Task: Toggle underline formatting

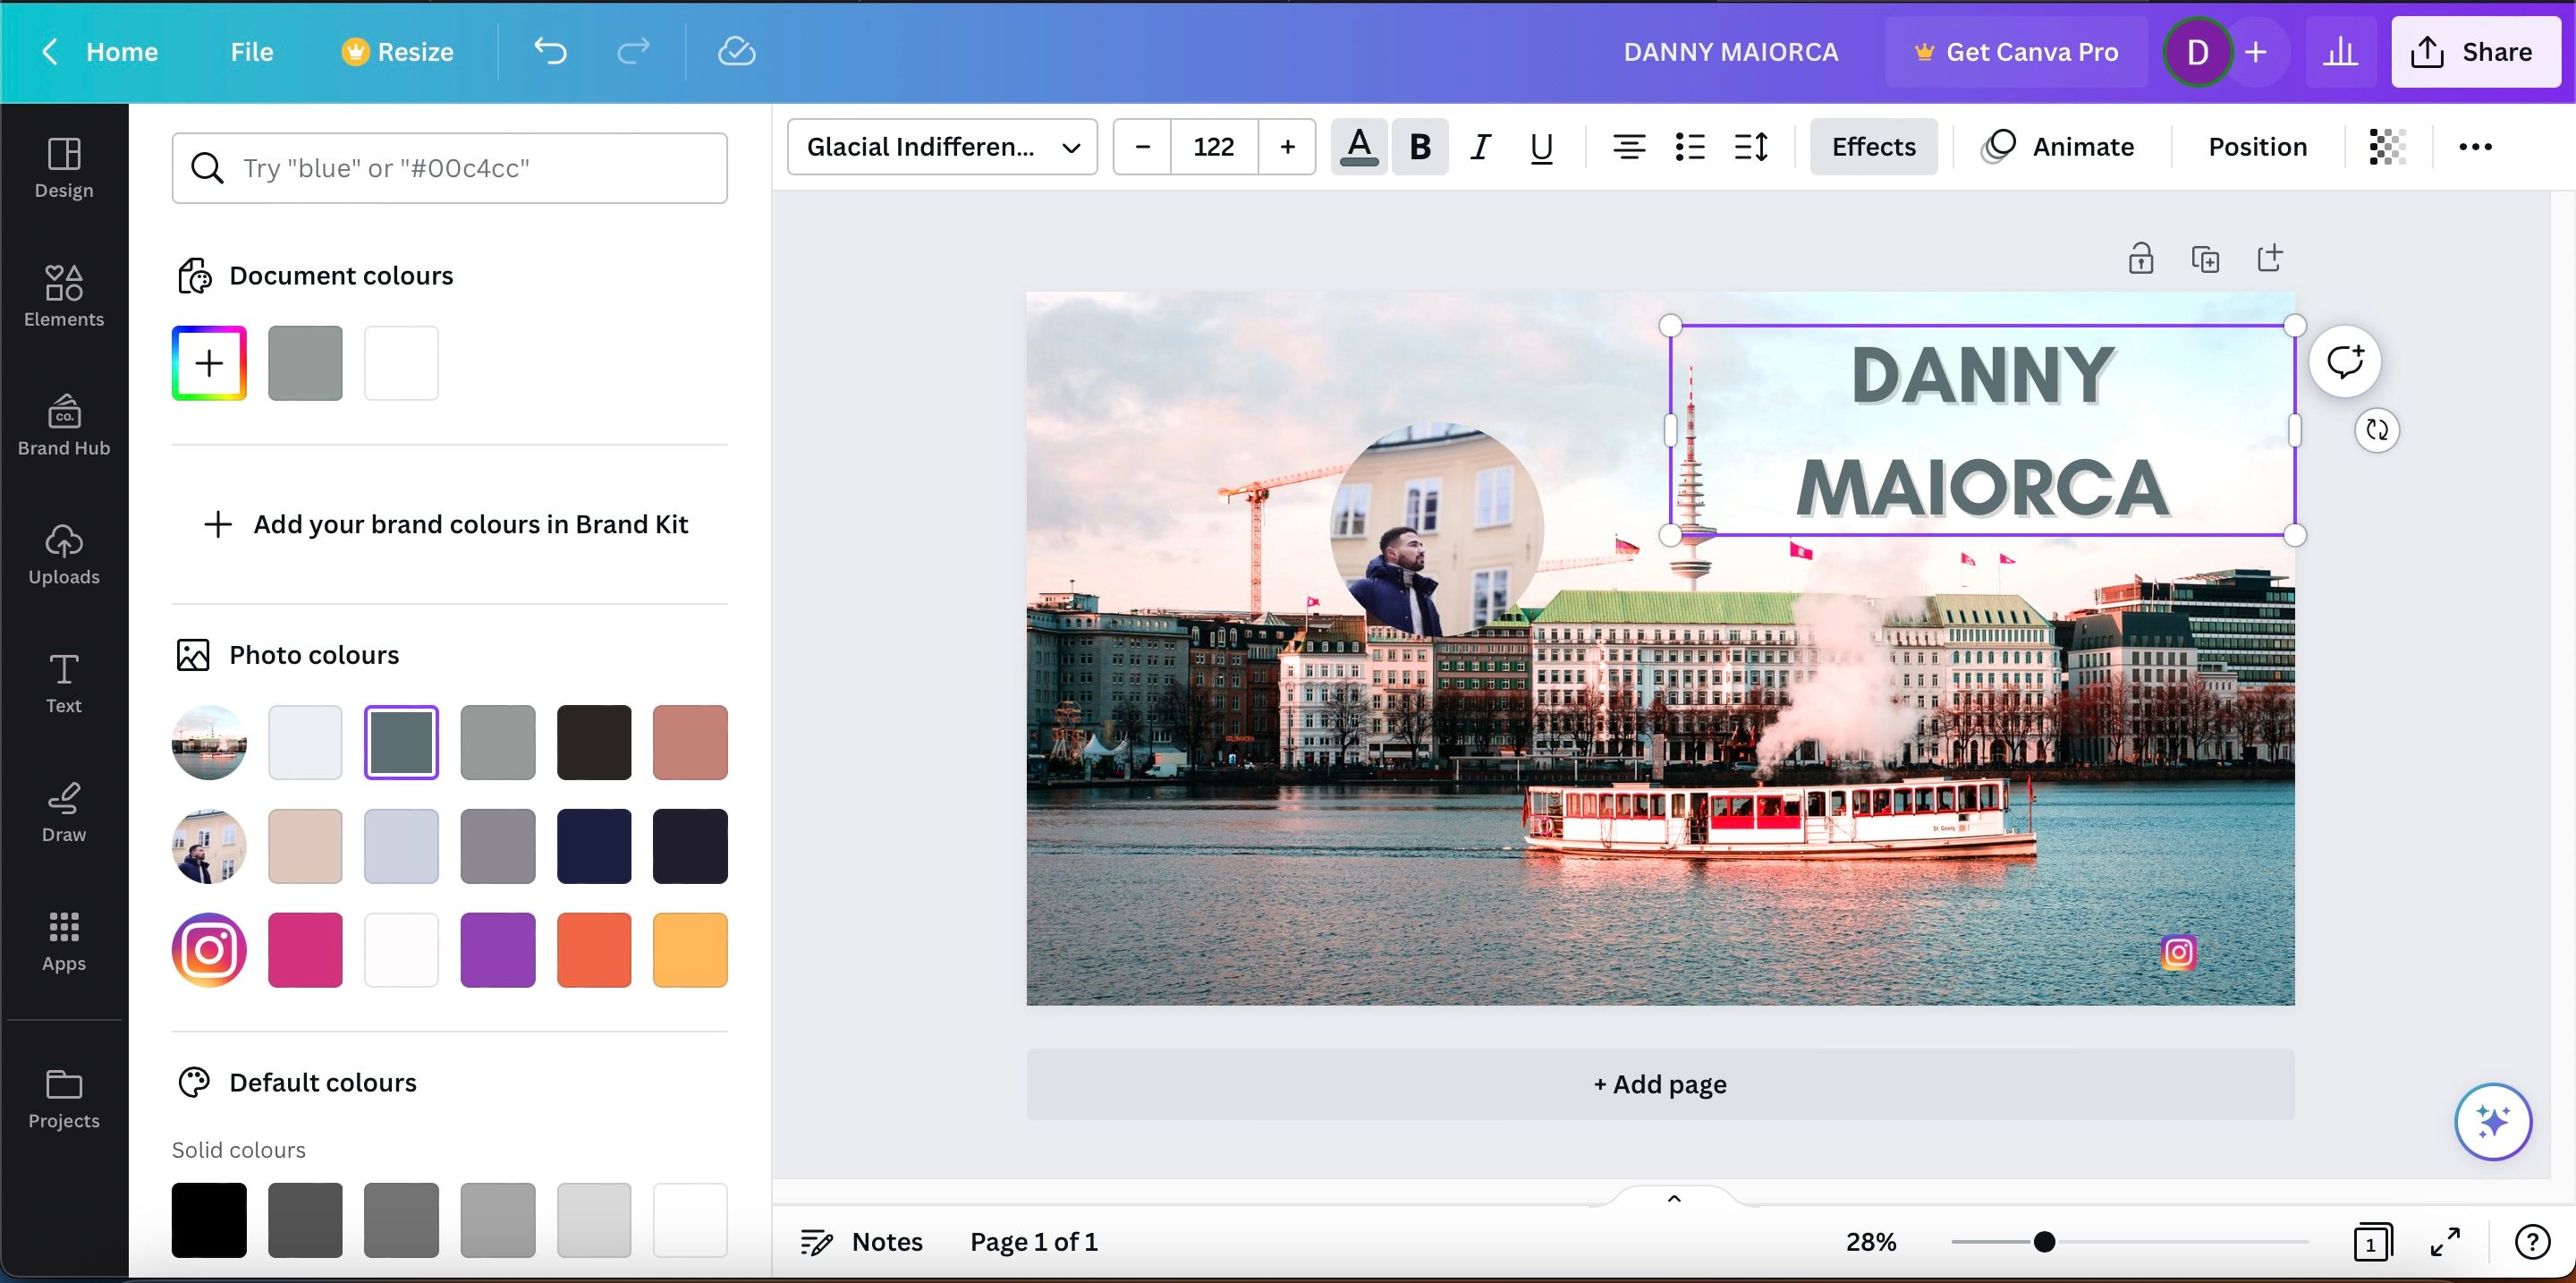Action: pyautogui.click(x=1540, y=147)
